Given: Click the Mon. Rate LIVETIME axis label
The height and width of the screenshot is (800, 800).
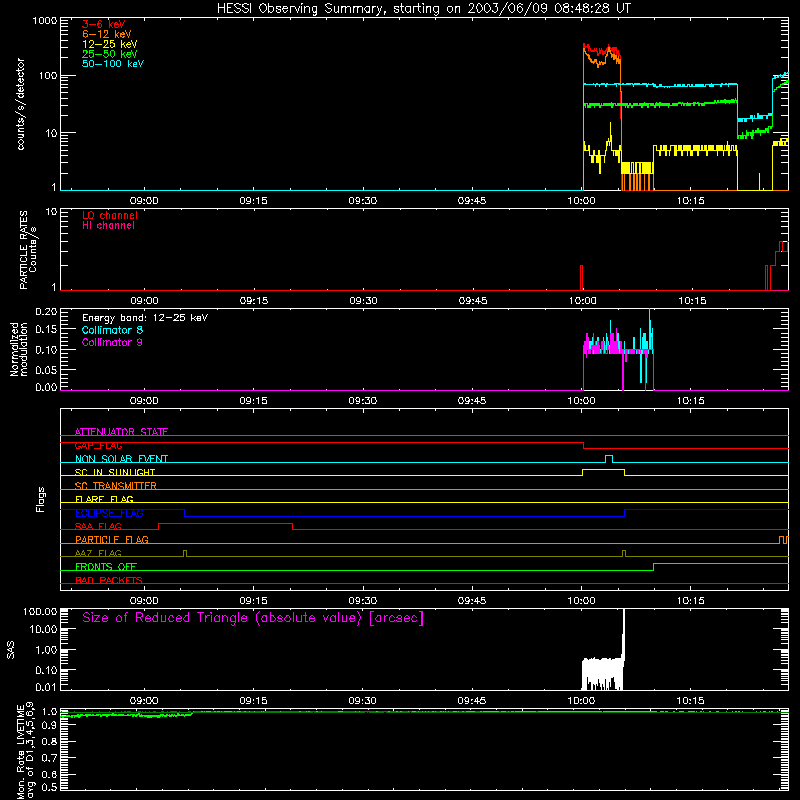Looking at the screenshot, I should (25, 750).
